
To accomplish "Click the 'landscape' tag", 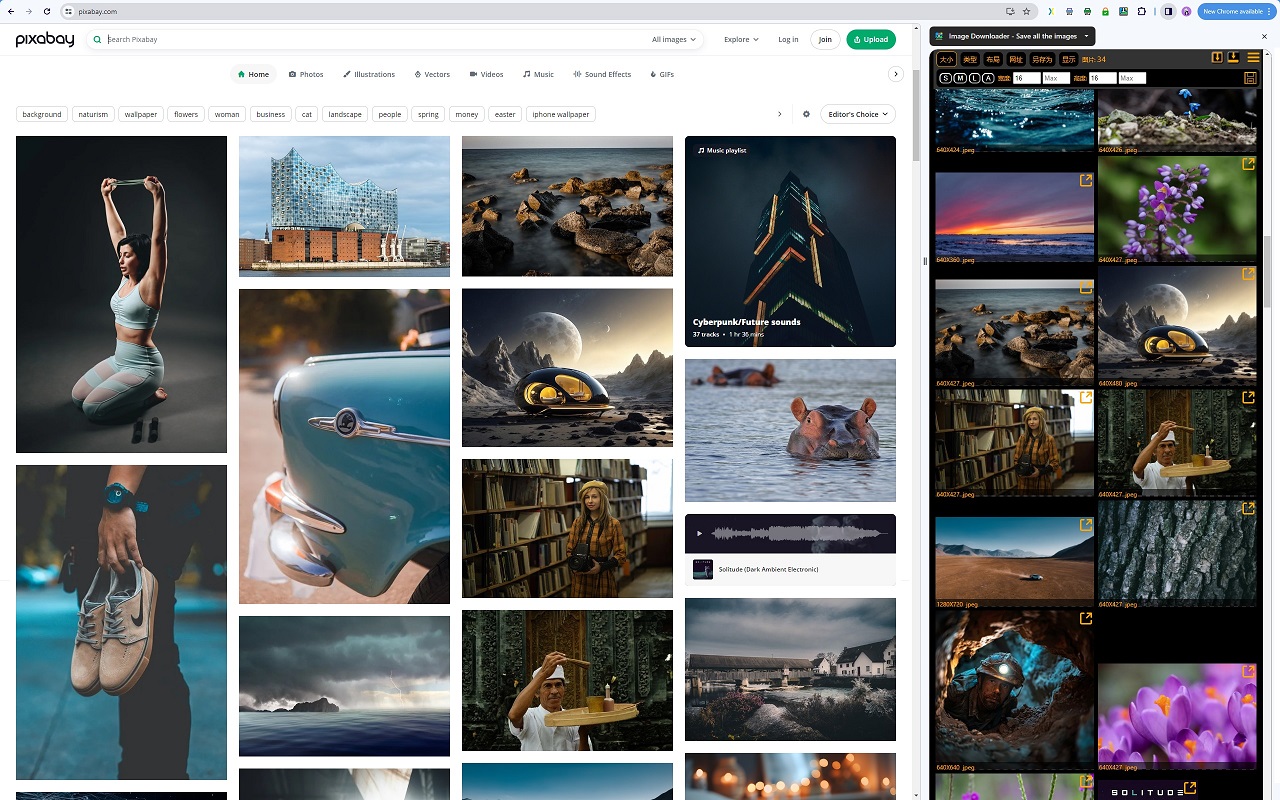I will tap(345, 114).
